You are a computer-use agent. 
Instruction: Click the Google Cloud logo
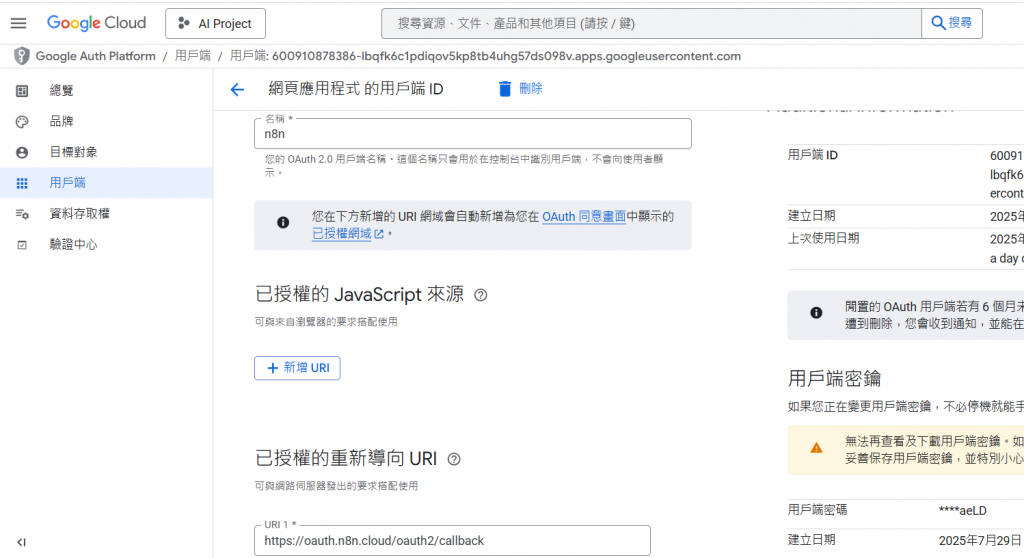(x=97, y=23)
